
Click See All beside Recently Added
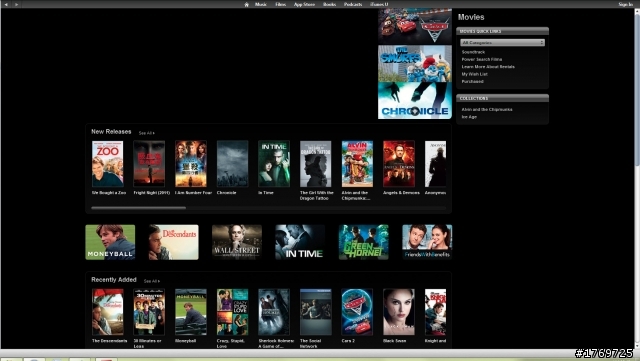point(152,281)
